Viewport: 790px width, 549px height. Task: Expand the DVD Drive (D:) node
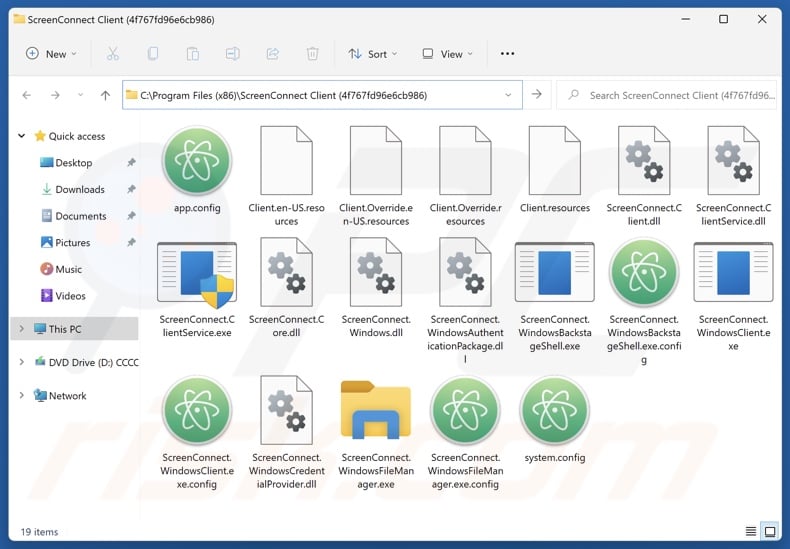click(22, 362)
